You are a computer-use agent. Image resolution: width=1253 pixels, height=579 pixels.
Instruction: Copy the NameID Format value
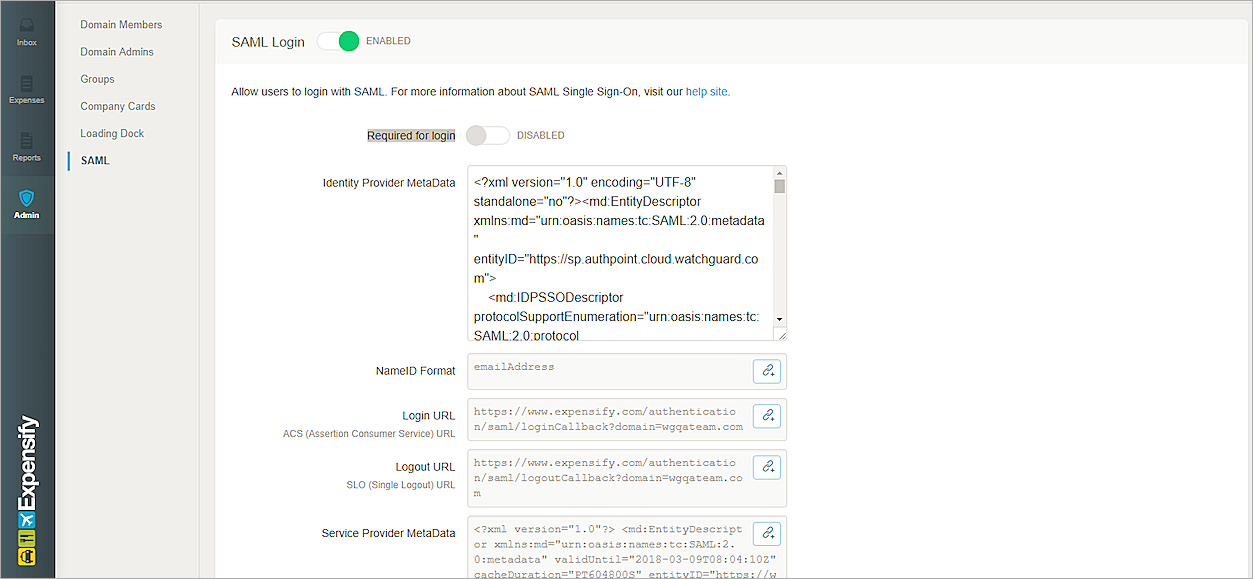(x=766, y=371)
